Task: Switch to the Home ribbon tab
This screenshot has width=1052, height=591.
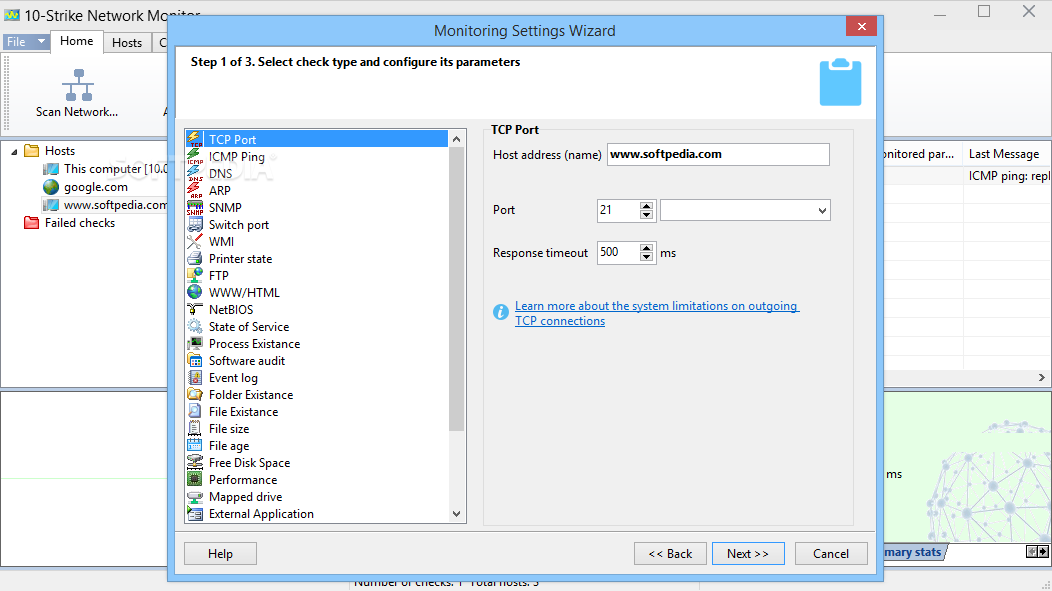Action: (x=76, y=41)
